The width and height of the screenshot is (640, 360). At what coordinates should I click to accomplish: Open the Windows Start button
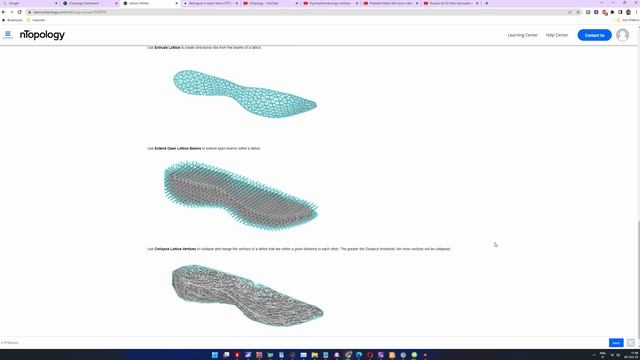pyautogui.click(x=215, y=355)
